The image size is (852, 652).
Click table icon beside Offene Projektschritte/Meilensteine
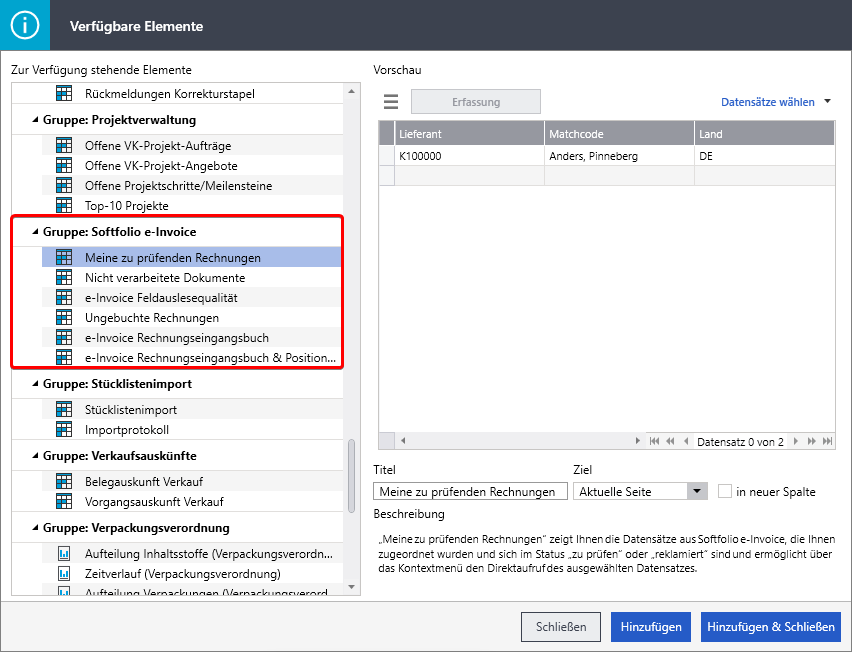[x=64, y=186]
